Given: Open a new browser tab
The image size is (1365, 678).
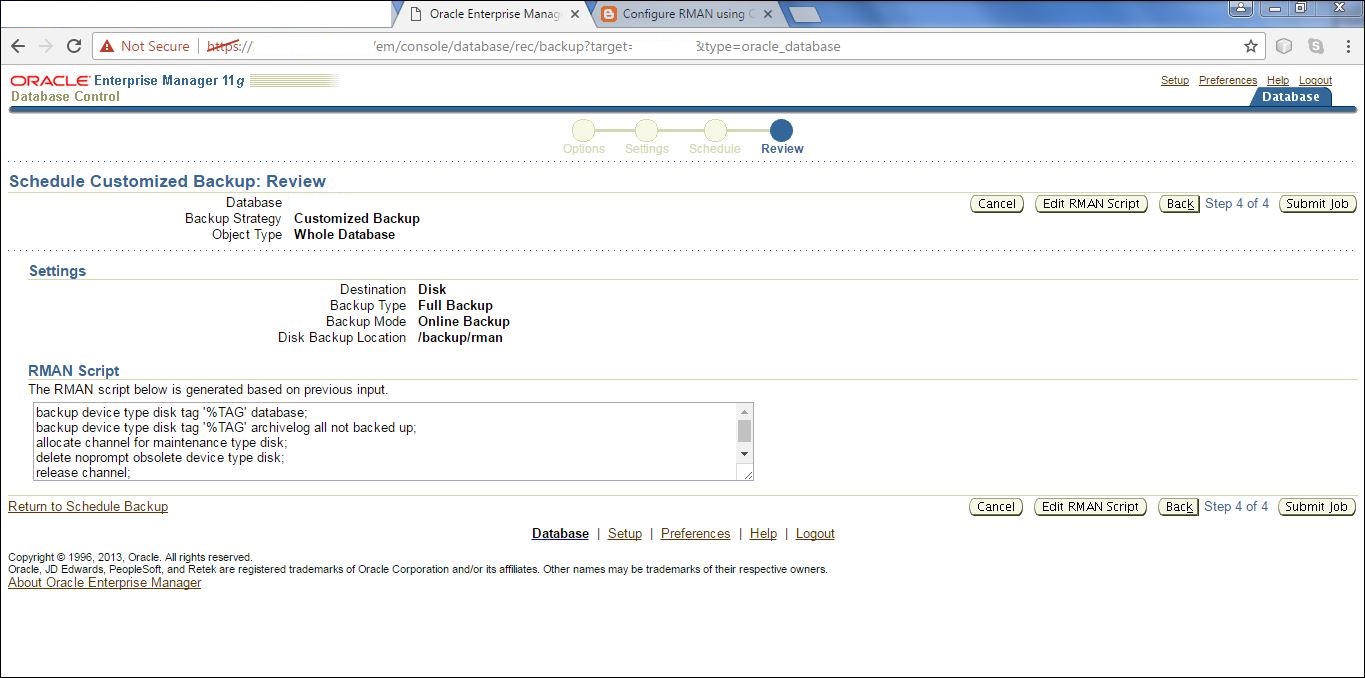Looking at the screenshot, I should 804,15.
